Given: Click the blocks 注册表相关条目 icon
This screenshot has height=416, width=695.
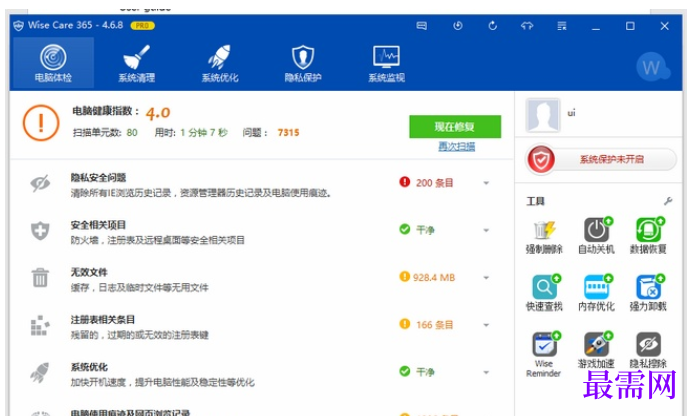Looking at the screenshot, I should 40,326.
